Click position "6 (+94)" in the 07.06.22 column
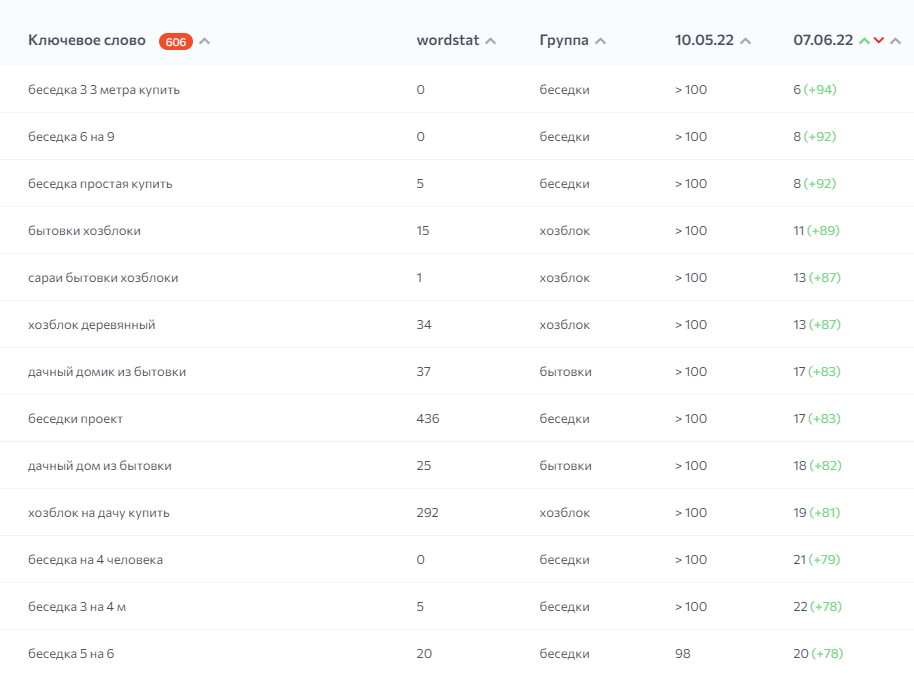914x673 pixels. 815,90
